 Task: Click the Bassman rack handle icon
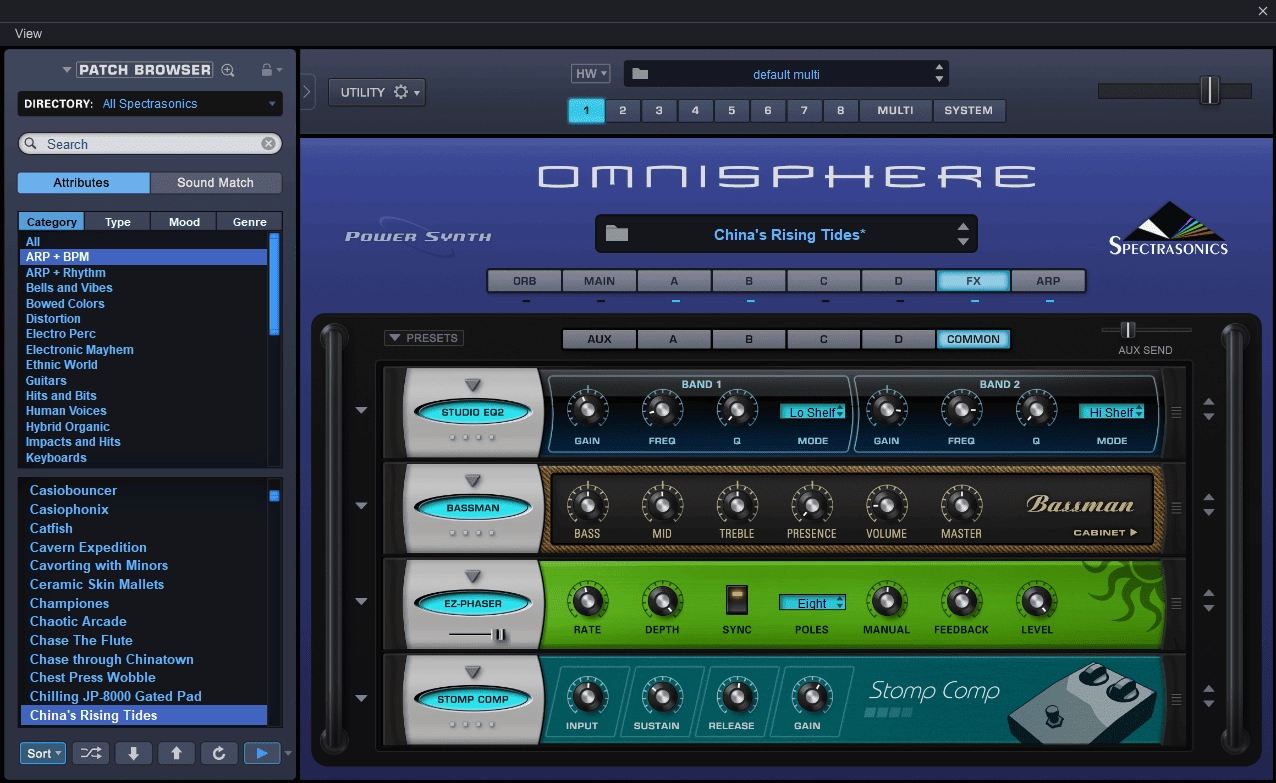pyautogui.click(x=1176, y=508)
